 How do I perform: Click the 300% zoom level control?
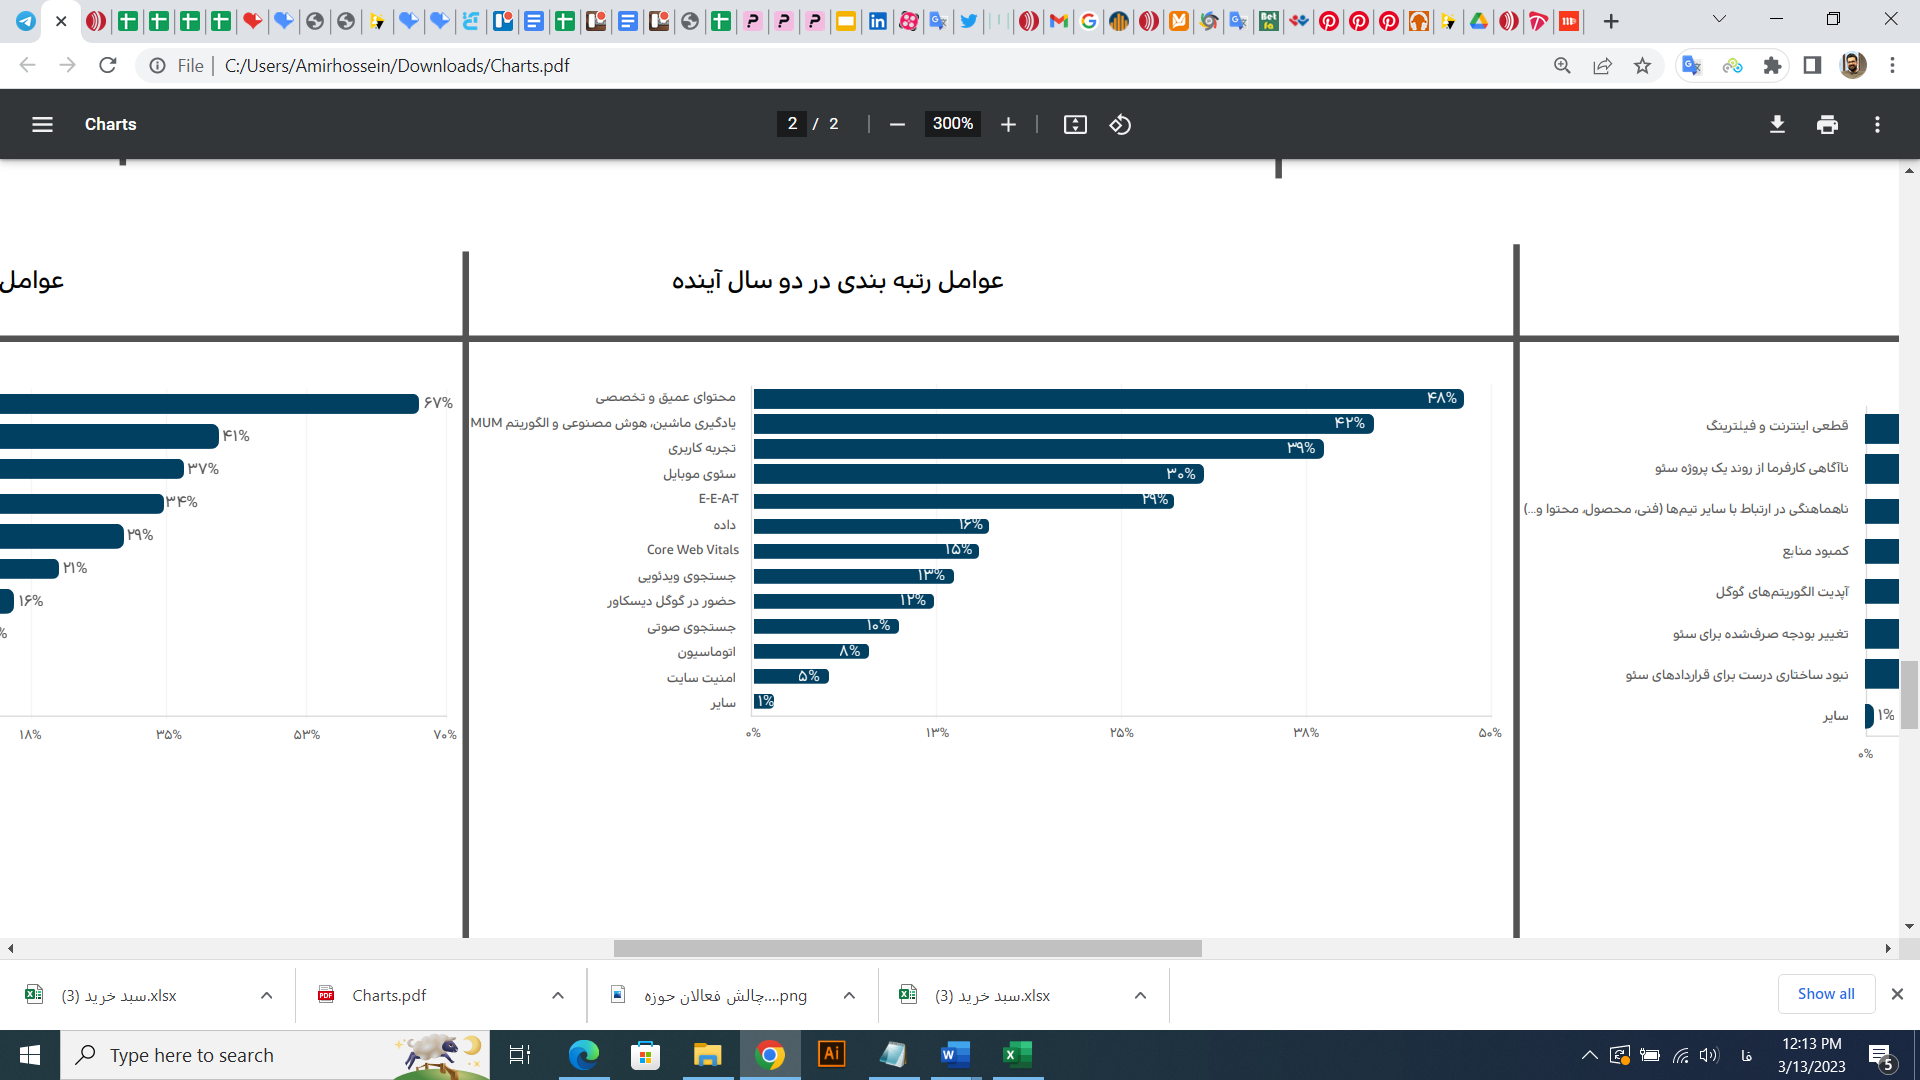click(x=951, y=124)
